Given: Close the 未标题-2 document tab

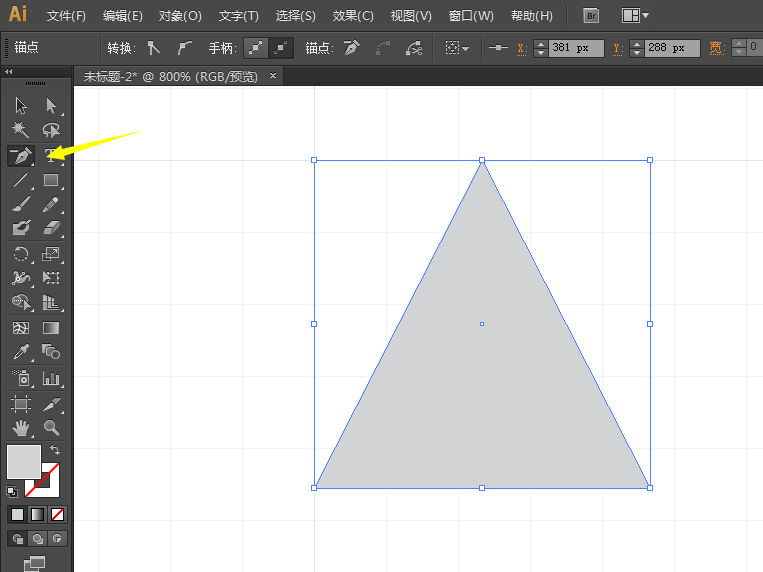Looking at the screenshot, I should (273, 75).
